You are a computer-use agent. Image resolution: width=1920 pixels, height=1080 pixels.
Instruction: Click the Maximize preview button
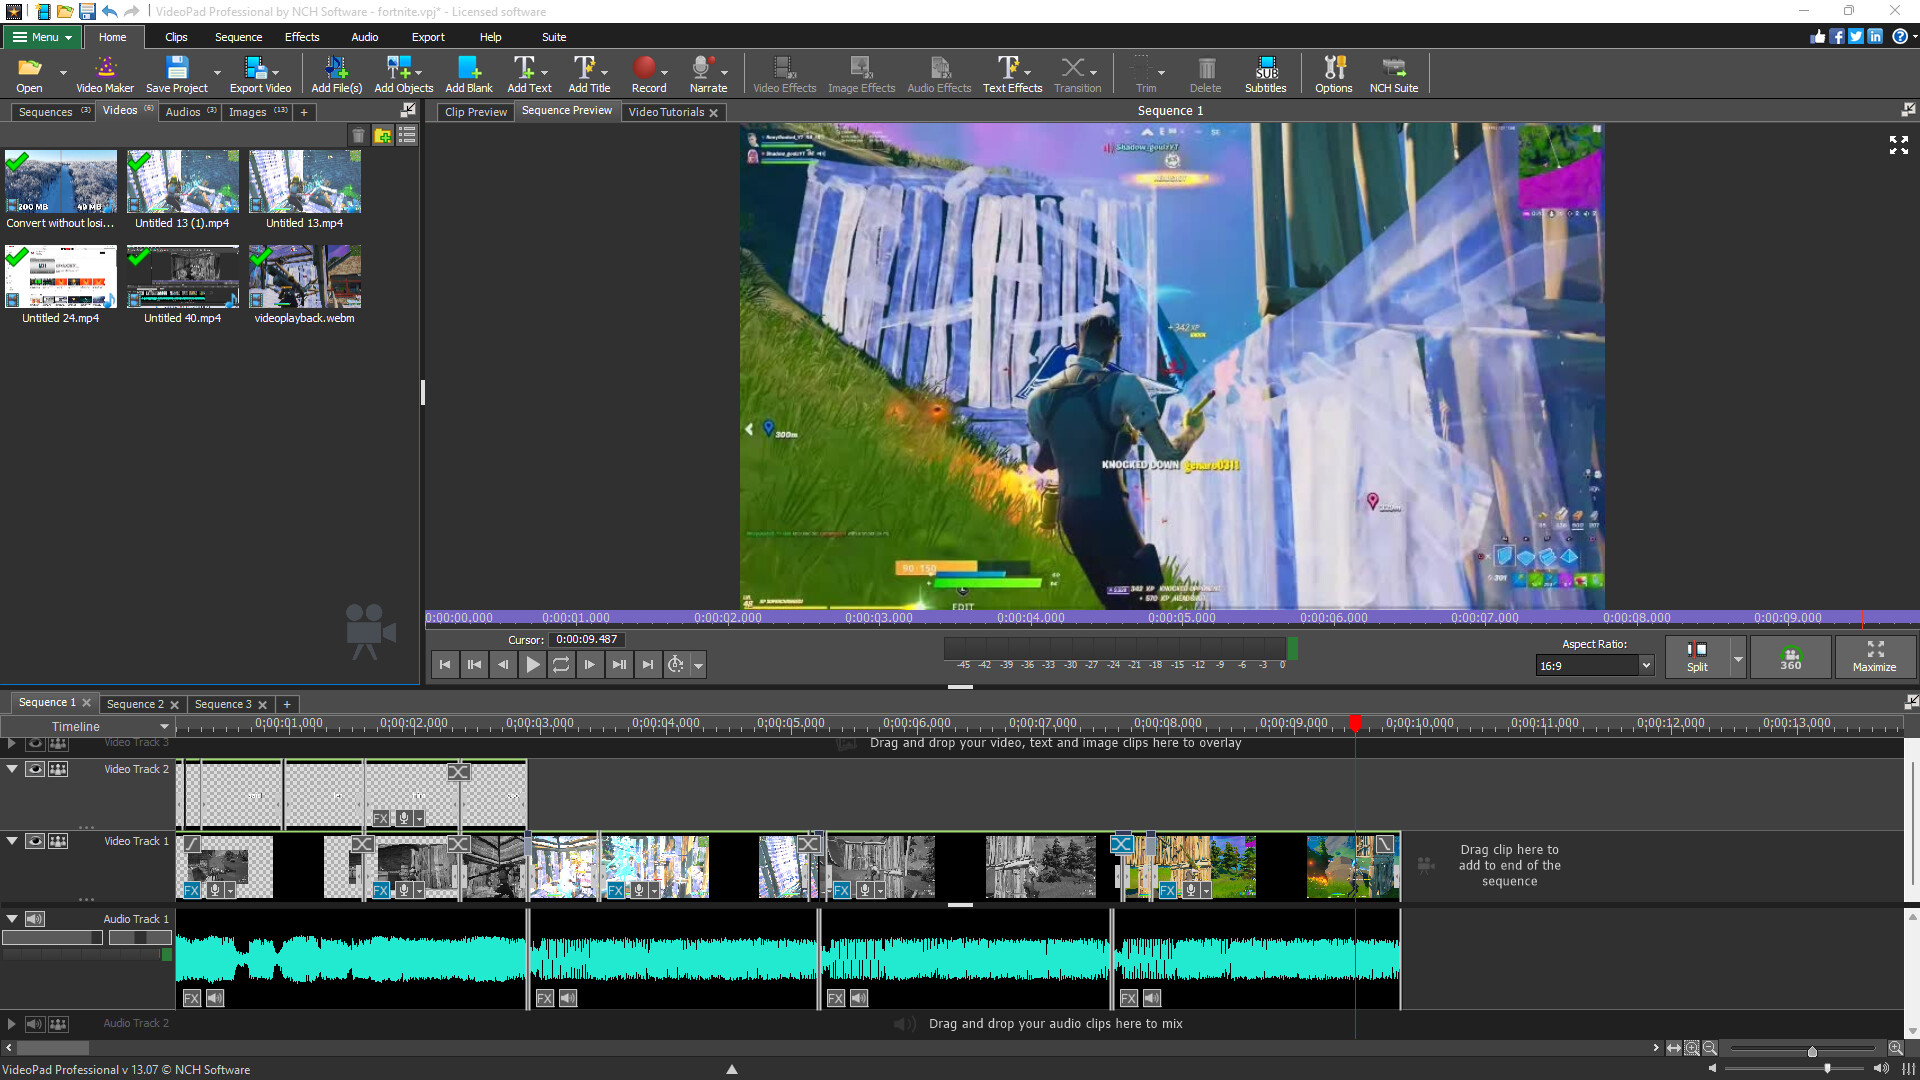point(1874,656)
